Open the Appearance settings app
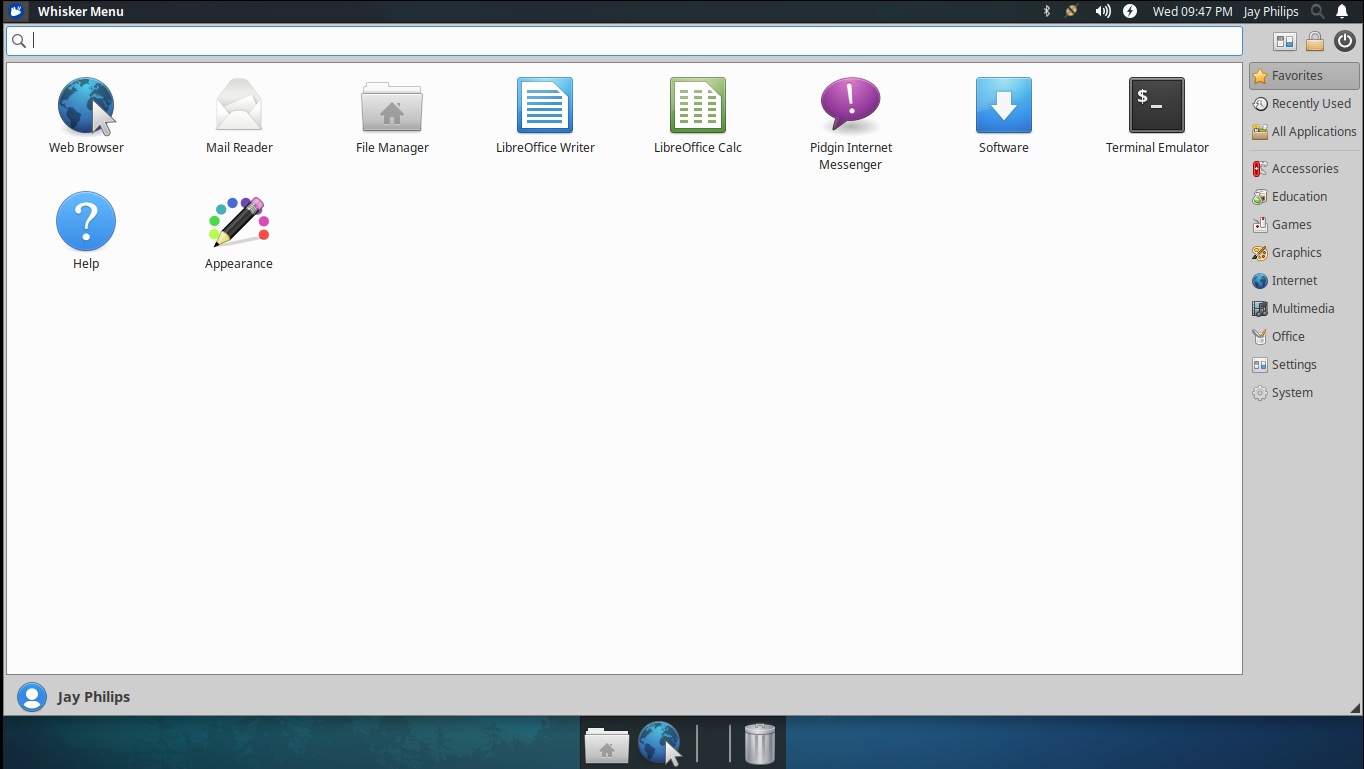Image resolution: width=1364 pixels, height=769 pixels. [239, 223]
